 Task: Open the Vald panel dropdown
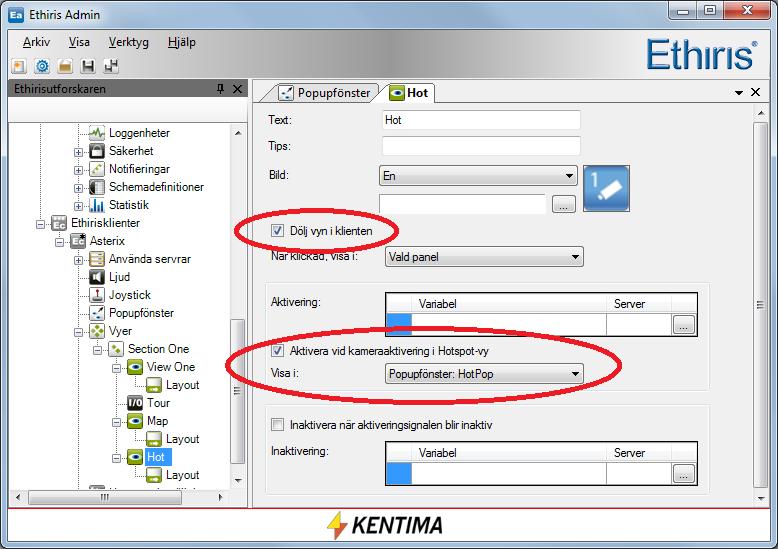(x=484, y=257)
